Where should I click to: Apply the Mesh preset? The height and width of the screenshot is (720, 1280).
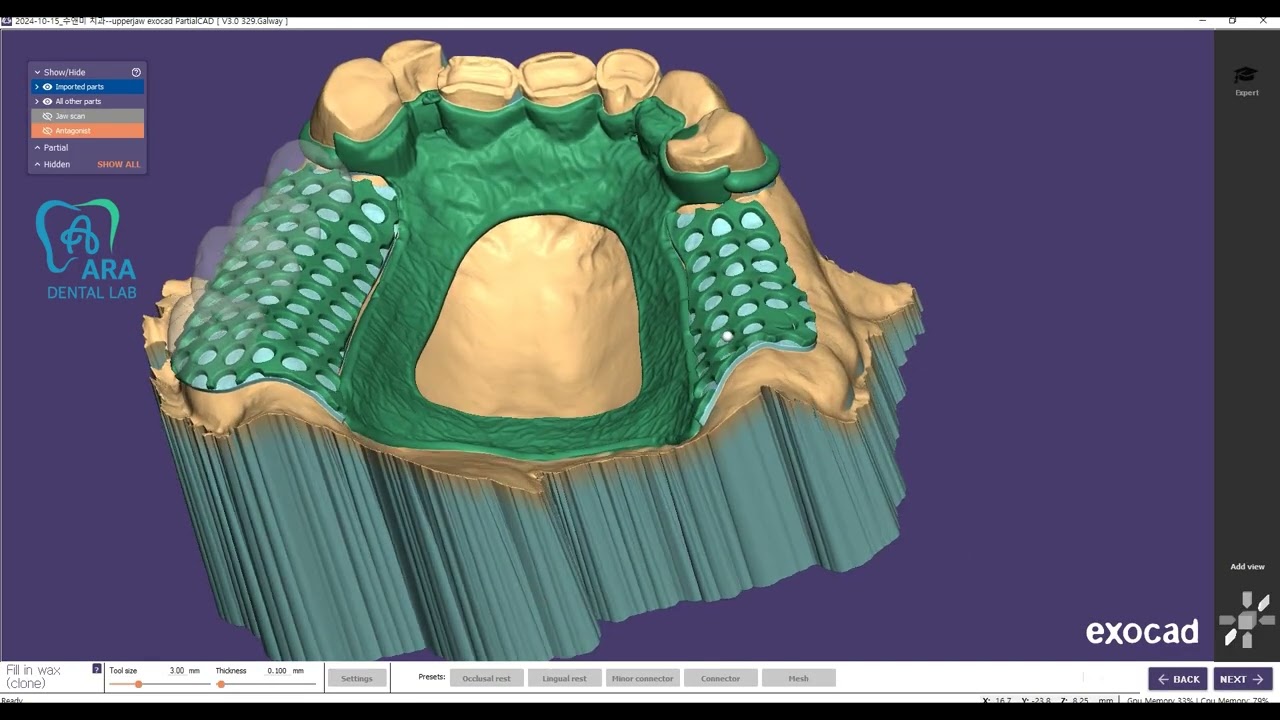coord(798,678)
